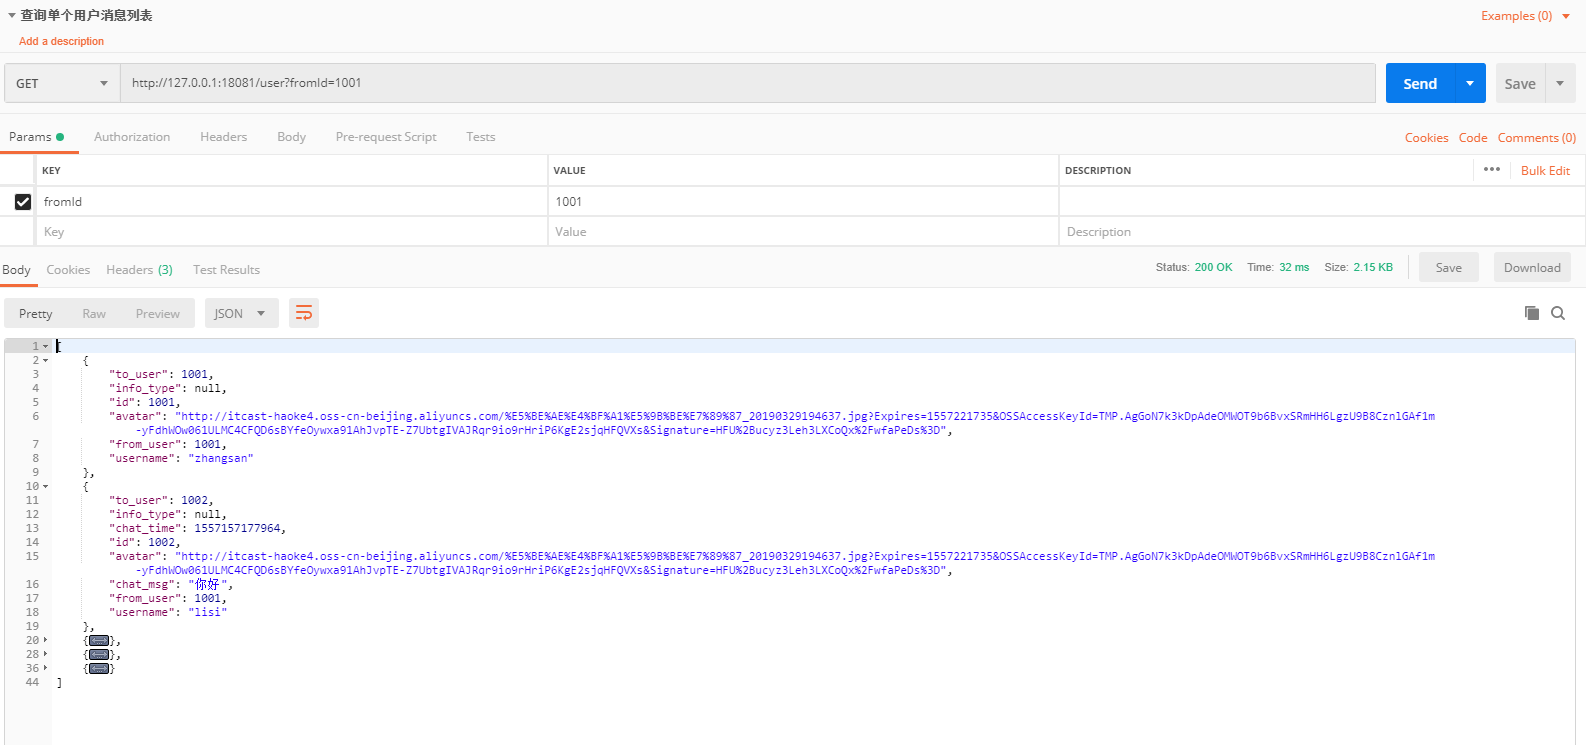
Task: Copy response body to clipboard icon
Action: (1531, 313)
